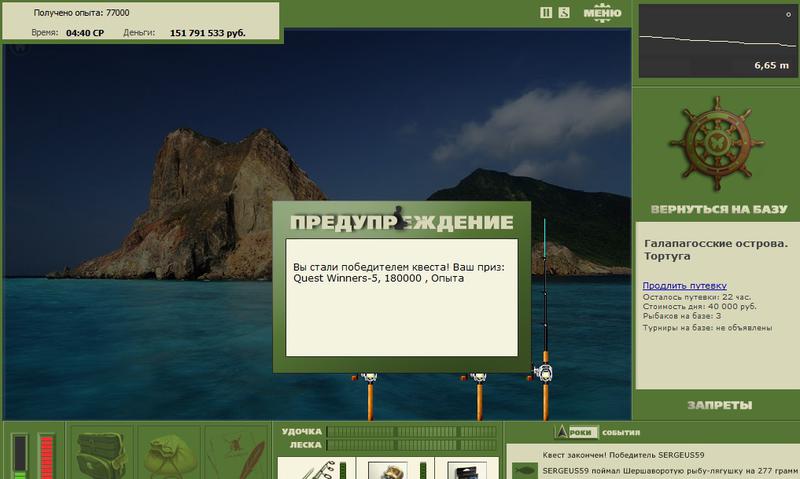Click the fish icon in events list
Screen dimensions: 800x479
(524, 469)
